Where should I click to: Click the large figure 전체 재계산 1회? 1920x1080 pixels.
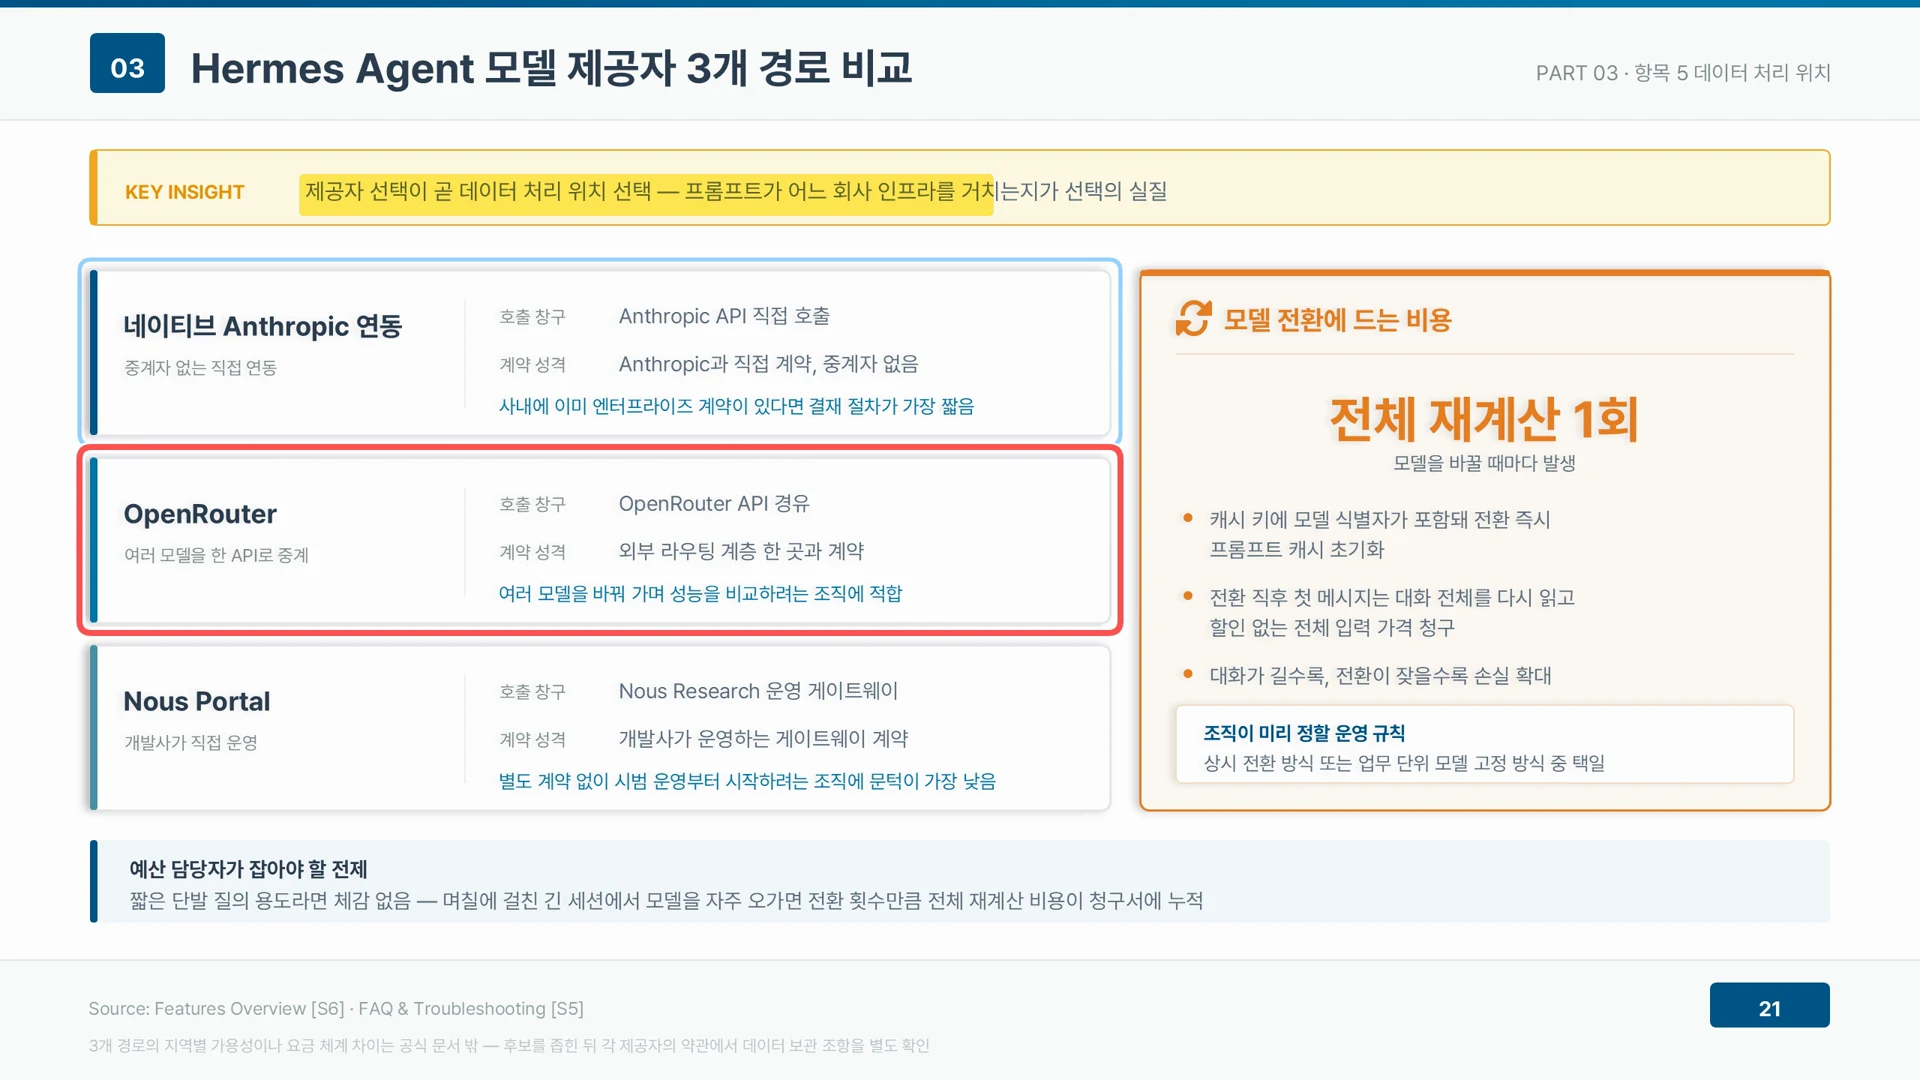tap(1484, 418)
